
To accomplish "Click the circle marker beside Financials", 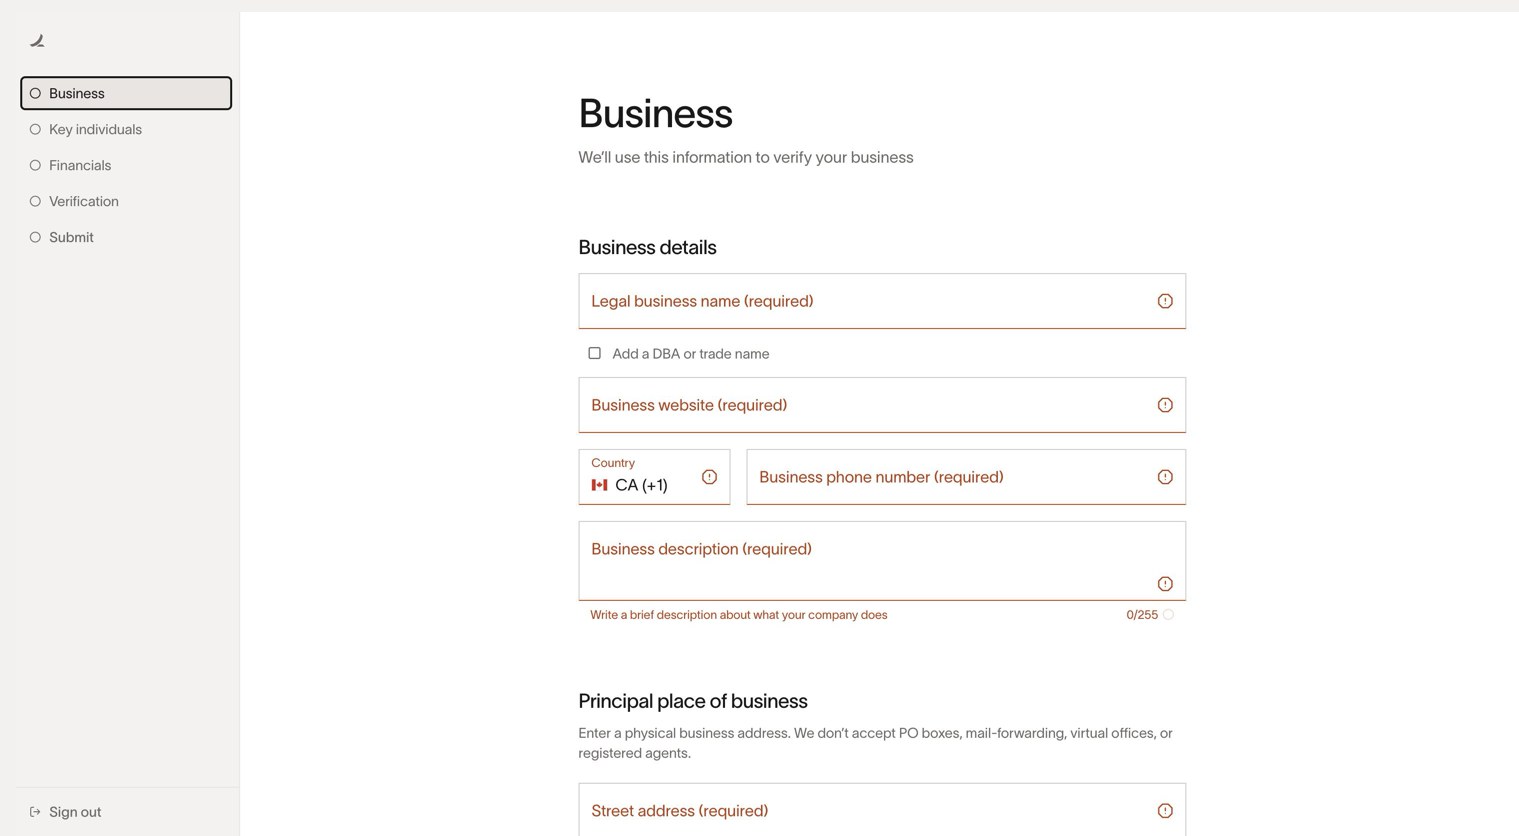I will click(x=35, y=165).
